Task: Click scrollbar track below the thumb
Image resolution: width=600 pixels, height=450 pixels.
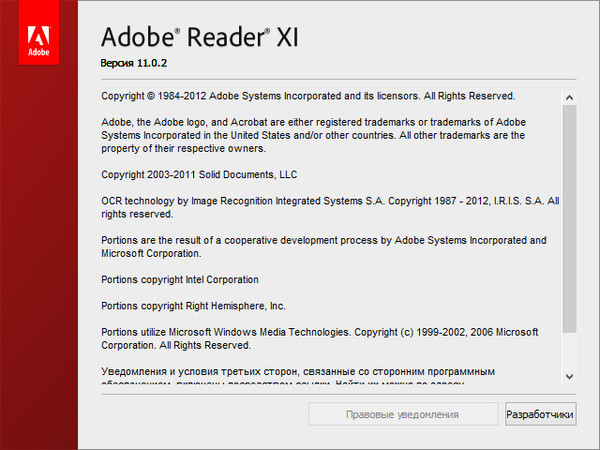Action: 569,350
